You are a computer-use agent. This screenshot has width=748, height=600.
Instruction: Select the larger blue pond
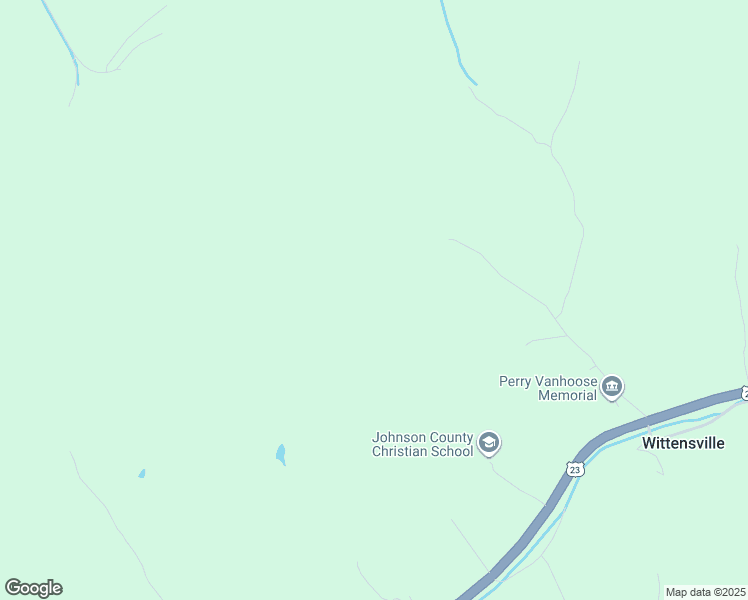click(x=281, y=454)
